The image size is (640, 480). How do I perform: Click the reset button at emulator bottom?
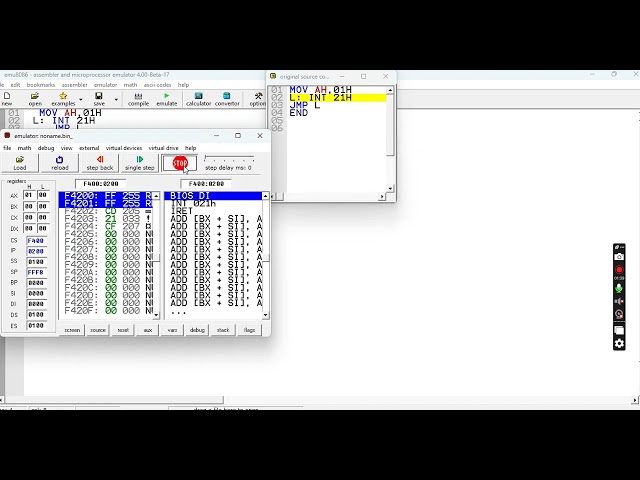[123, 330]
